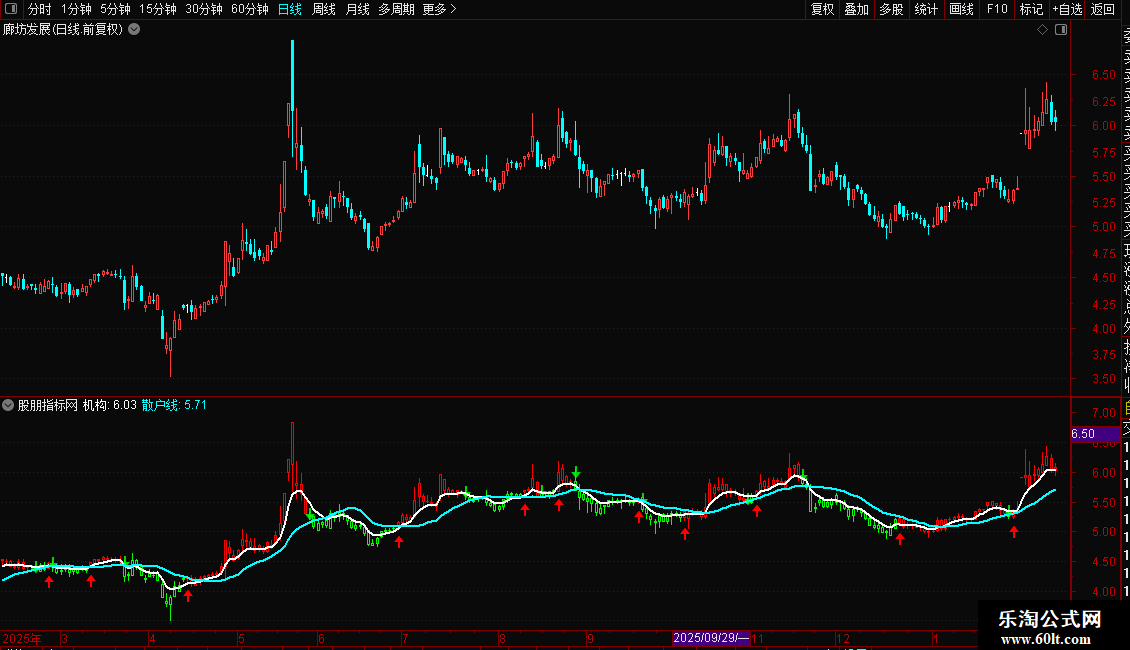Click the 散户线: 5.71 indicator value

174,405
